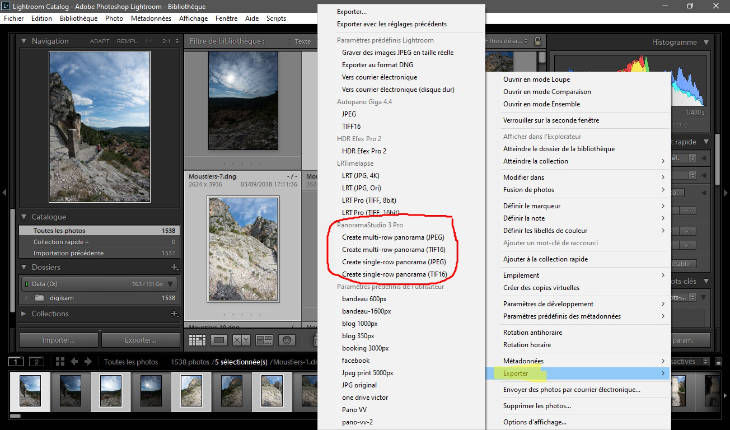Select Toutes les photos in Catalogue
The height and width of the screenshot is (430, 730).
click(99, 230)
